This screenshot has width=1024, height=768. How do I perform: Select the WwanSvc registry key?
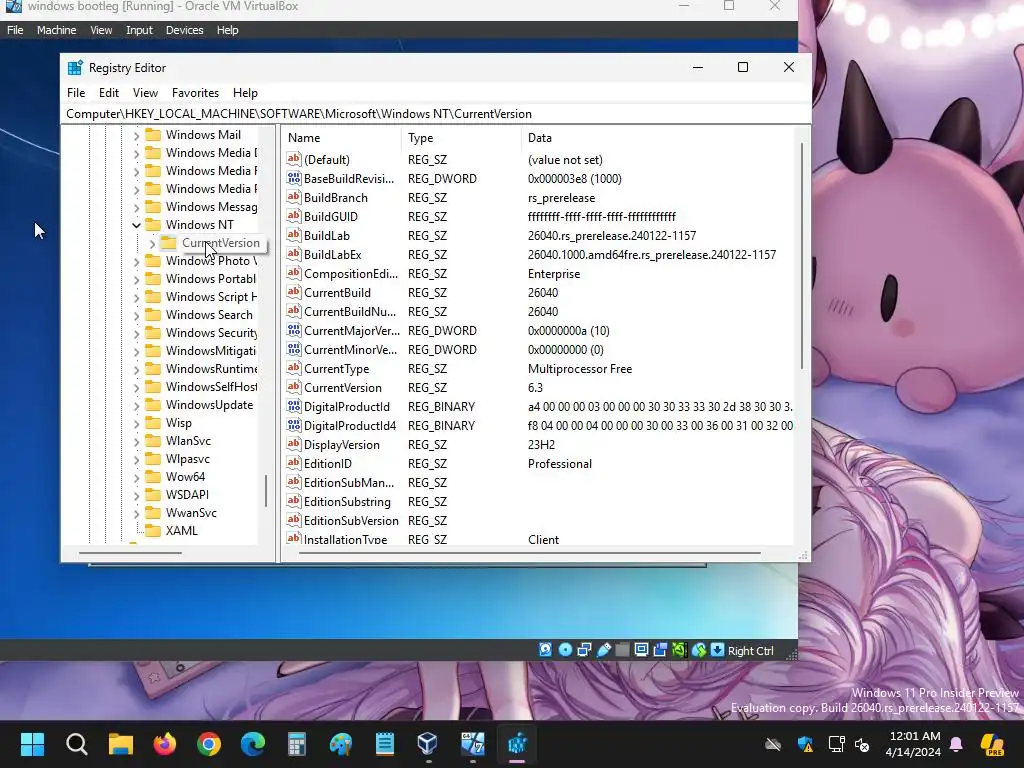(191, 513)
